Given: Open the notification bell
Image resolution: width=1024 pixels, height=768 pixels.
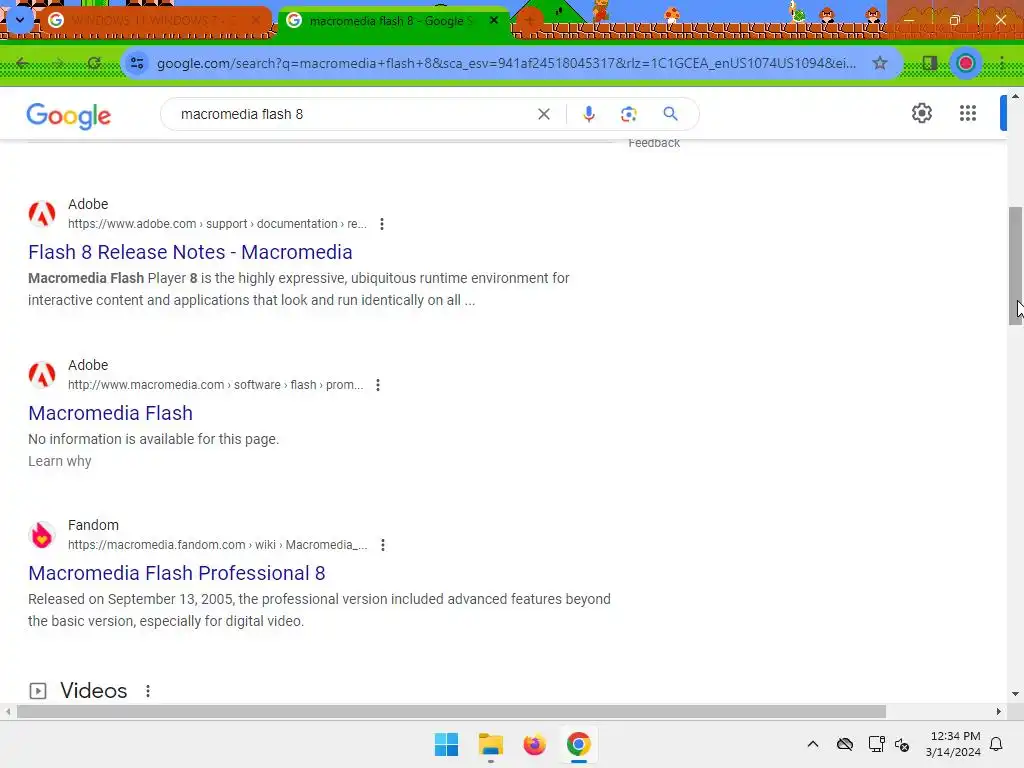Looking at the screenshot, I should (x=996, y=744).
